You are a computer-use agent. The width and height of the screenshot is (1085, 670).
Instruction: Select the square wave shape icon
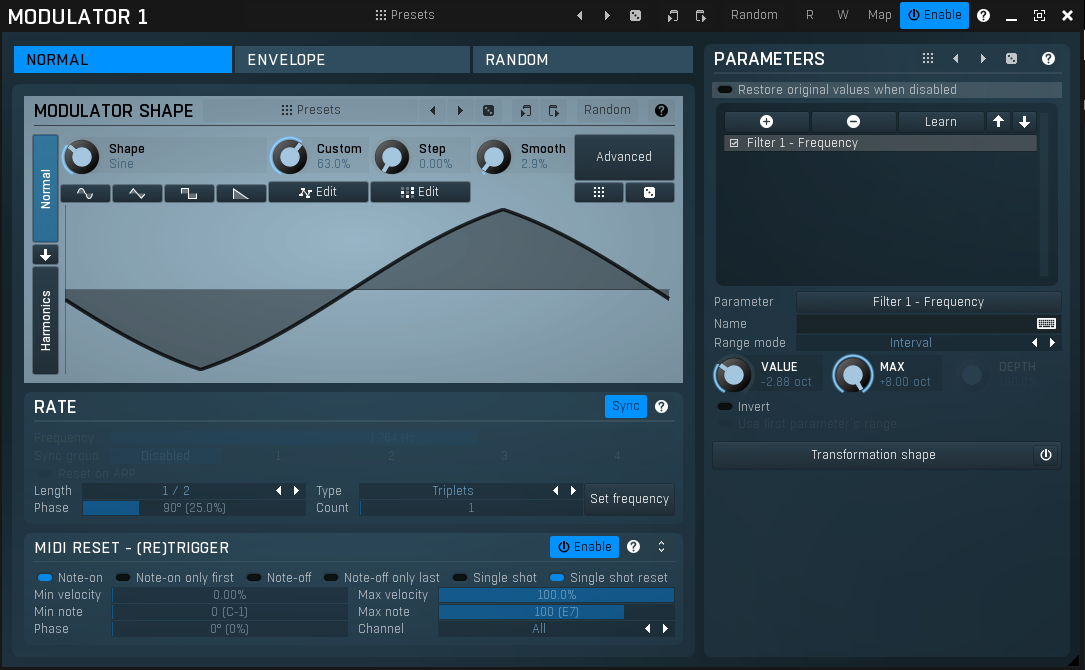coord(189,193)
